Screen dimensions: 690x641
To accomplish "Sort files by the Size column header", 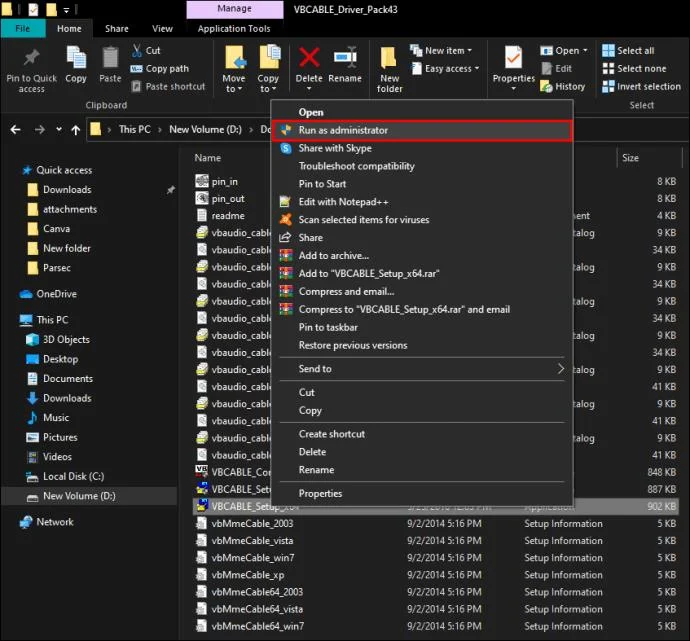I will pos(630,158).
